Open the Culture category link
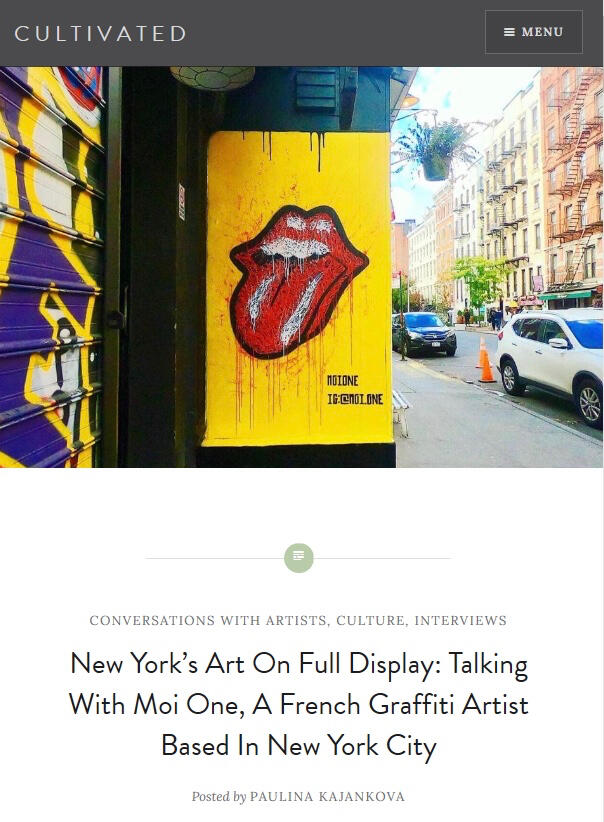Image resolution: width=604 pixels, height=822 pixels. (x=371, y=621)
